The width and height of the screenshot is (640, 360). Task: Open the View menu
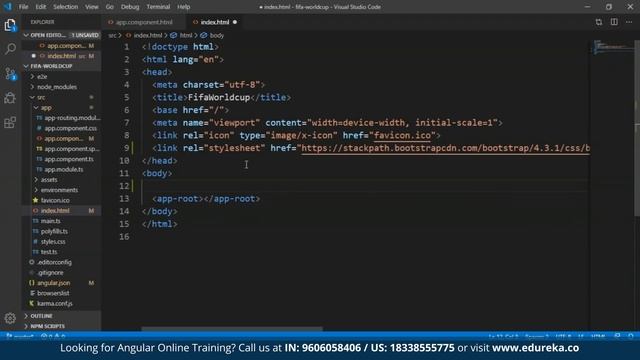pos(91,7)
